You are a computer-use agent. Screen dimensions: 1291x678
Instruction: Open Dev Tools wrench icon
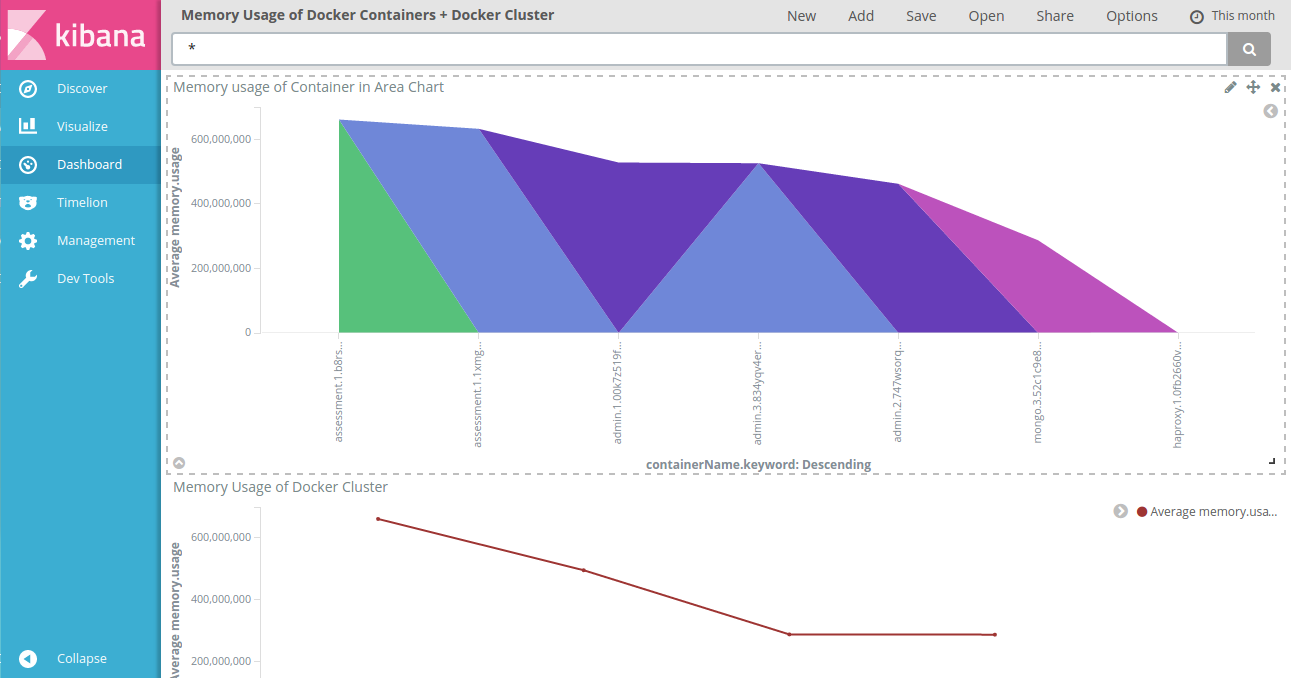click(28, 279)
